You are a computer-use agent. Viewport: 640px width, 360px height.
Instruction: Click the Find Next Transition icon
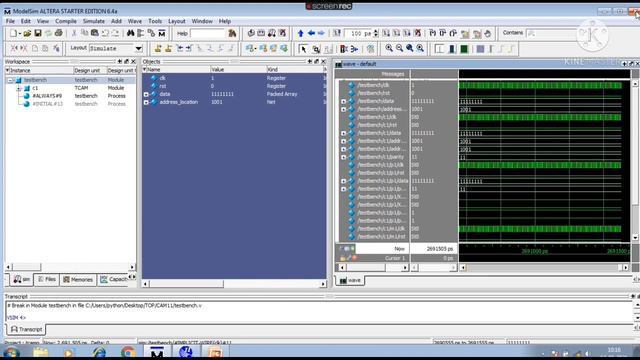(189, 49)
